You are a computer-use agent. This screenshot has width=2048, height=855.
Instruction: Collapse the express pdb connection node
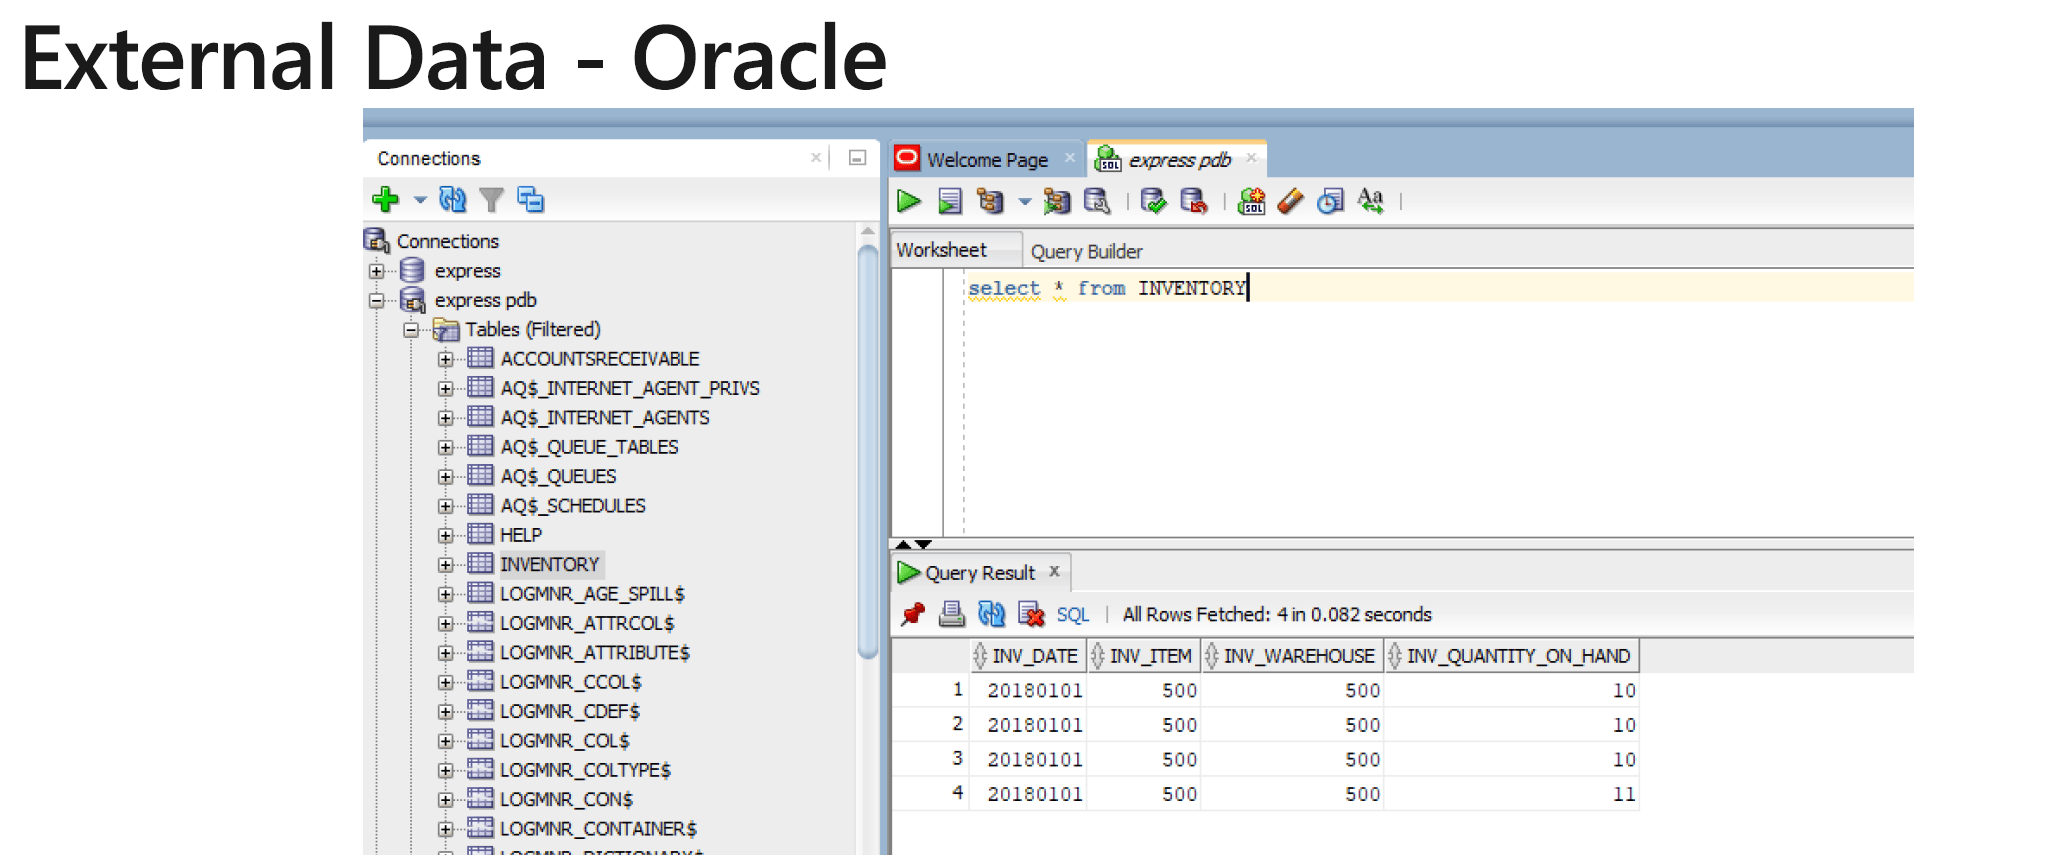tap(376, 300)
